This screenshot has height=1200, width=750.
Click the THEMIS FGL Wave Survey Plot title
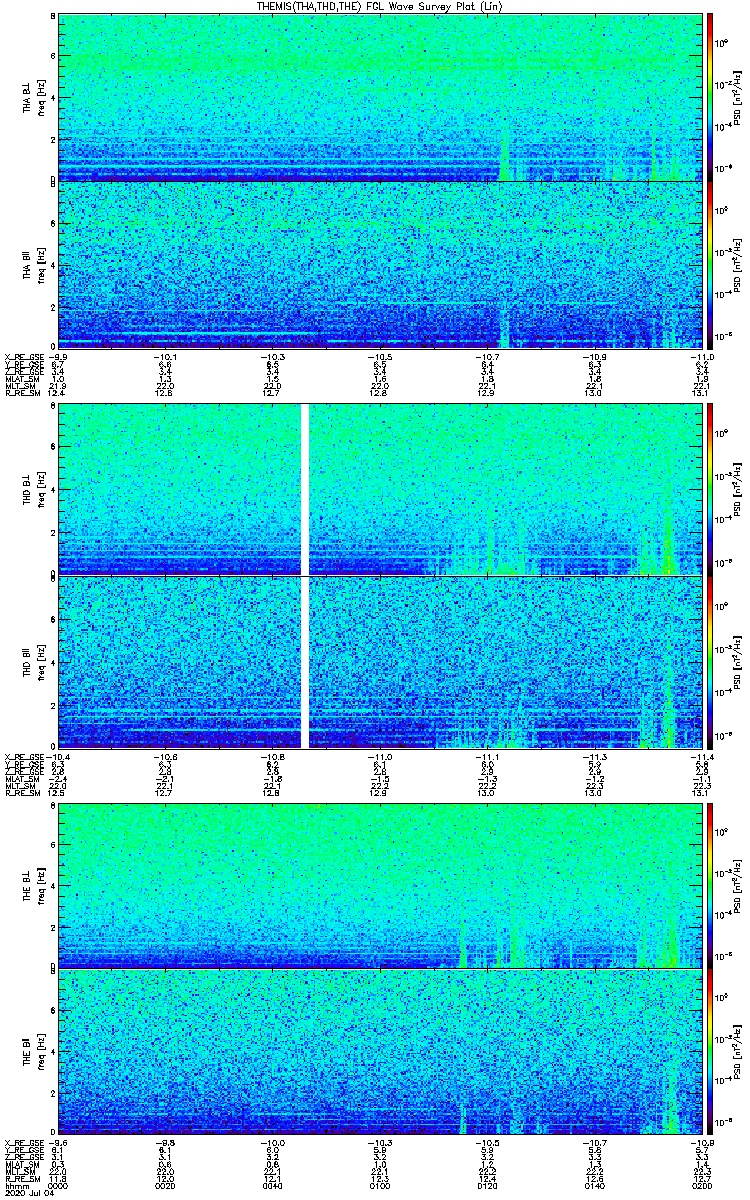[x=379, y=6]
